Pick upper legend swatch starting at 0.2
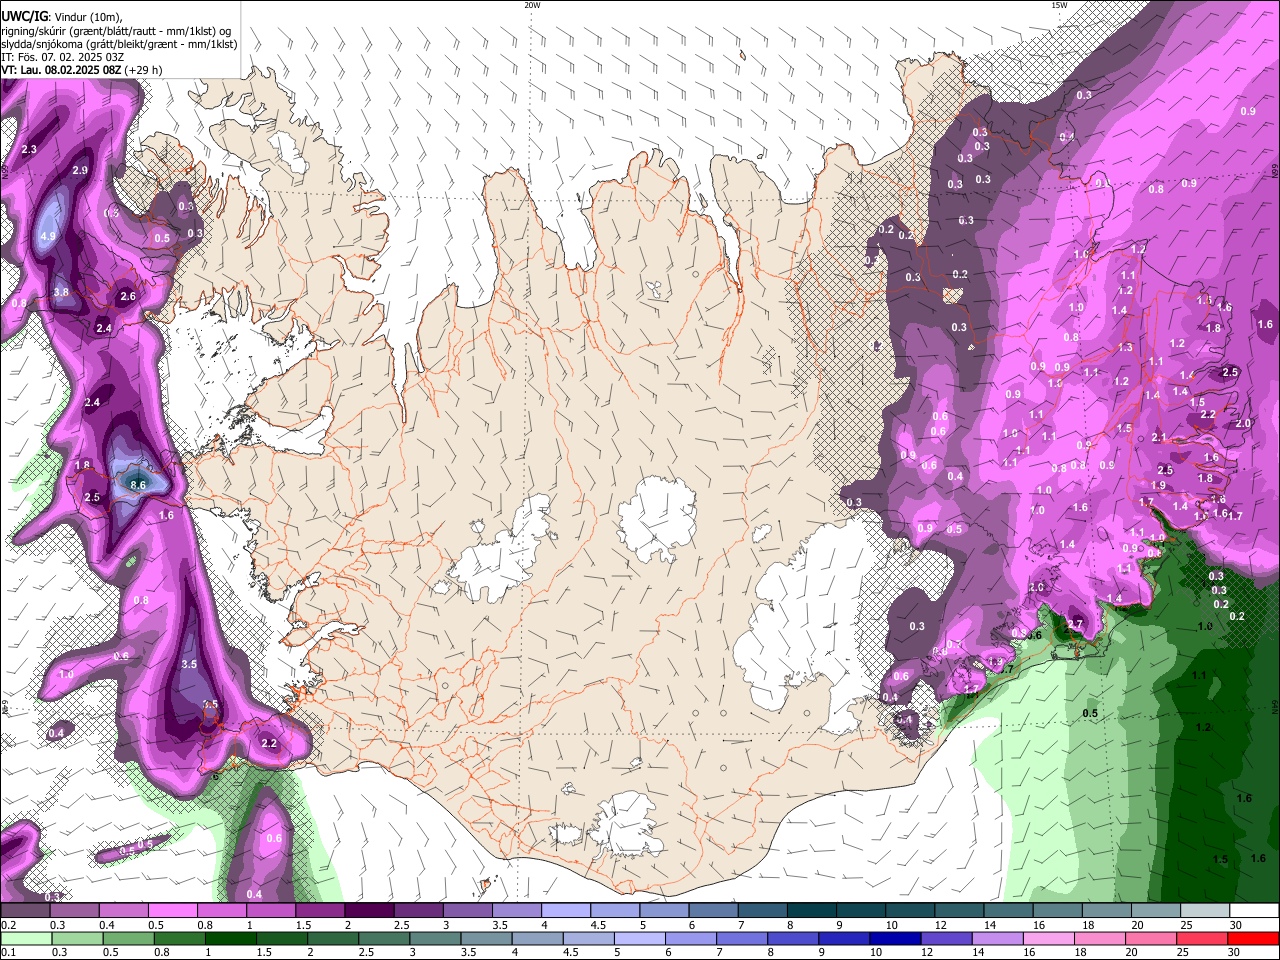The height and width of the screenshot is (960, 1280). click(24, 911)
